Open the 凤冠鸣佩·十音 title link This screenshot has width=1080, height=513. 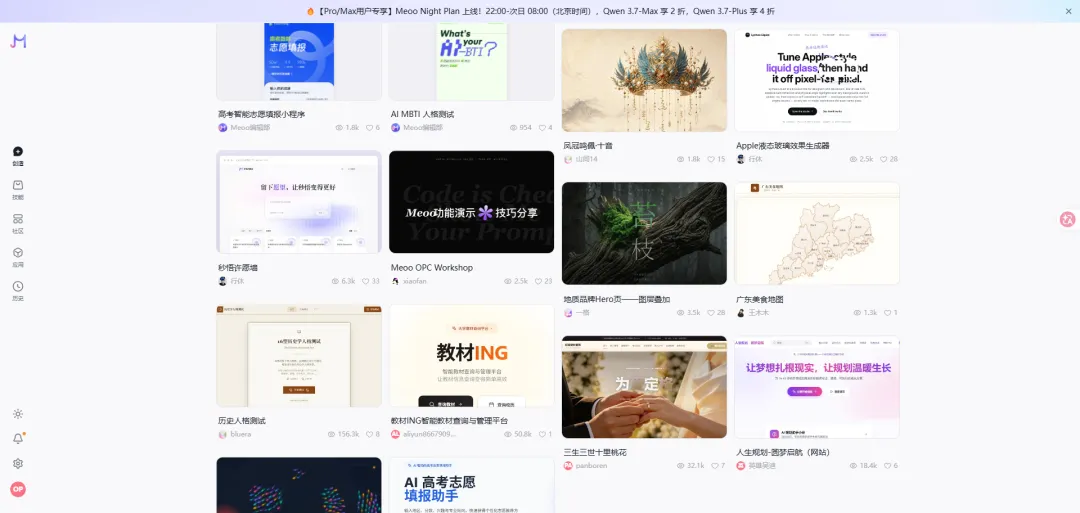pyautogui.click(x=588, y=146)
